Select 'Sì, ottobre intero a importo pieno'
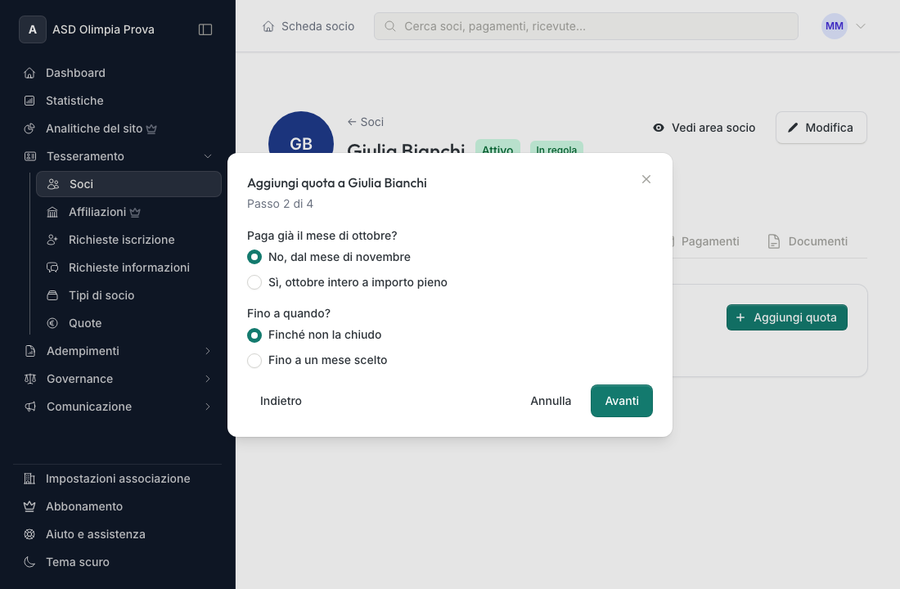The width and height of the screenshot is (900, 589). point(254,282)
